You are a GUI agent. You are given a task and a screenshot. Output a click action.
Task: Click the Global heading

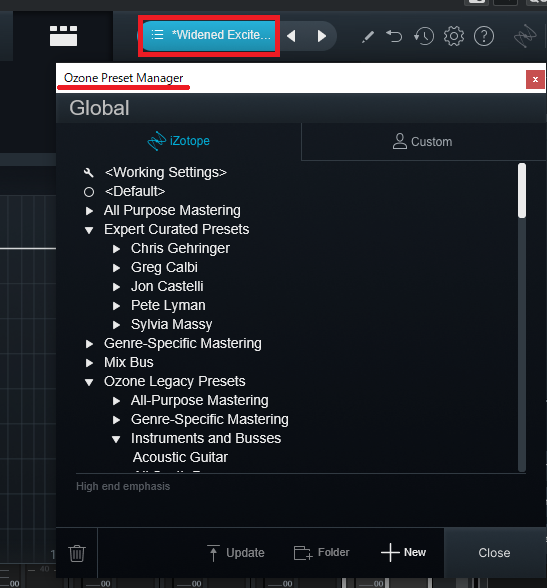tap(99, 108)
